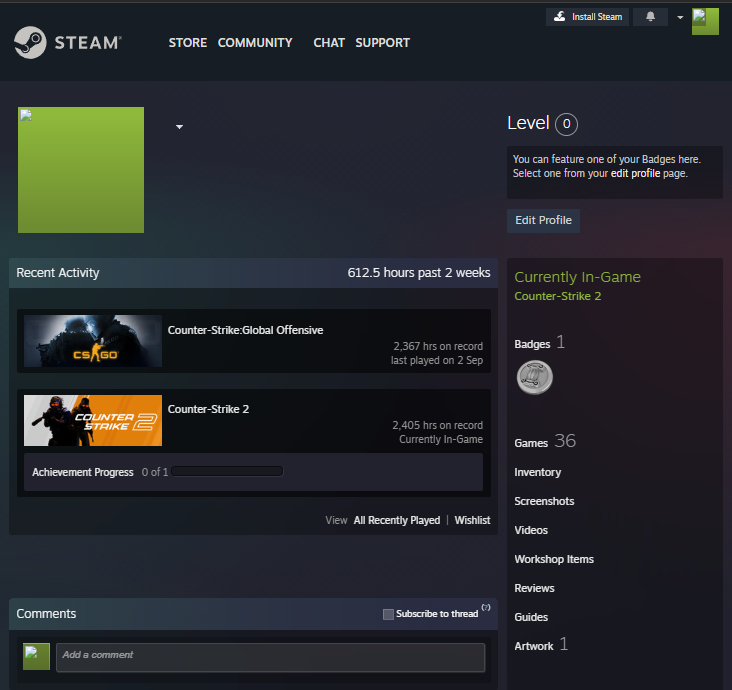Open Videos from the sidebar
This screenshot has height=690, width=732.
tap(531, 530)
